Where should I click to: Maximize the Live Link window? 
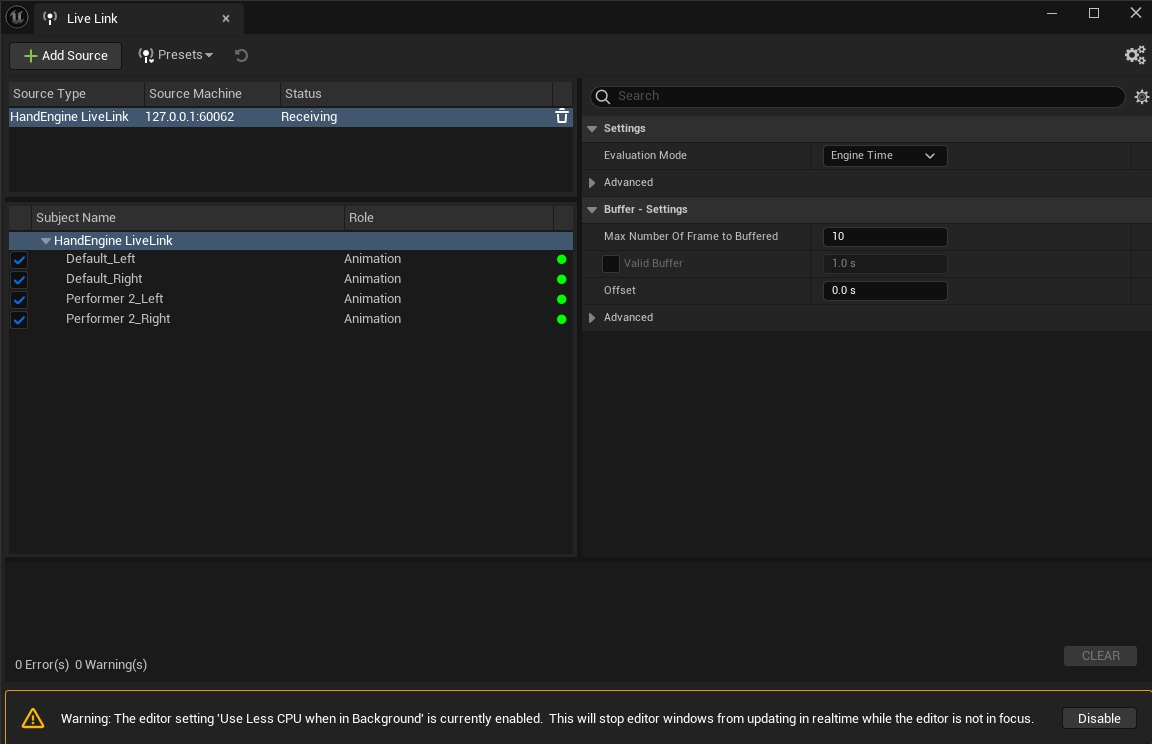point(1093,13)
